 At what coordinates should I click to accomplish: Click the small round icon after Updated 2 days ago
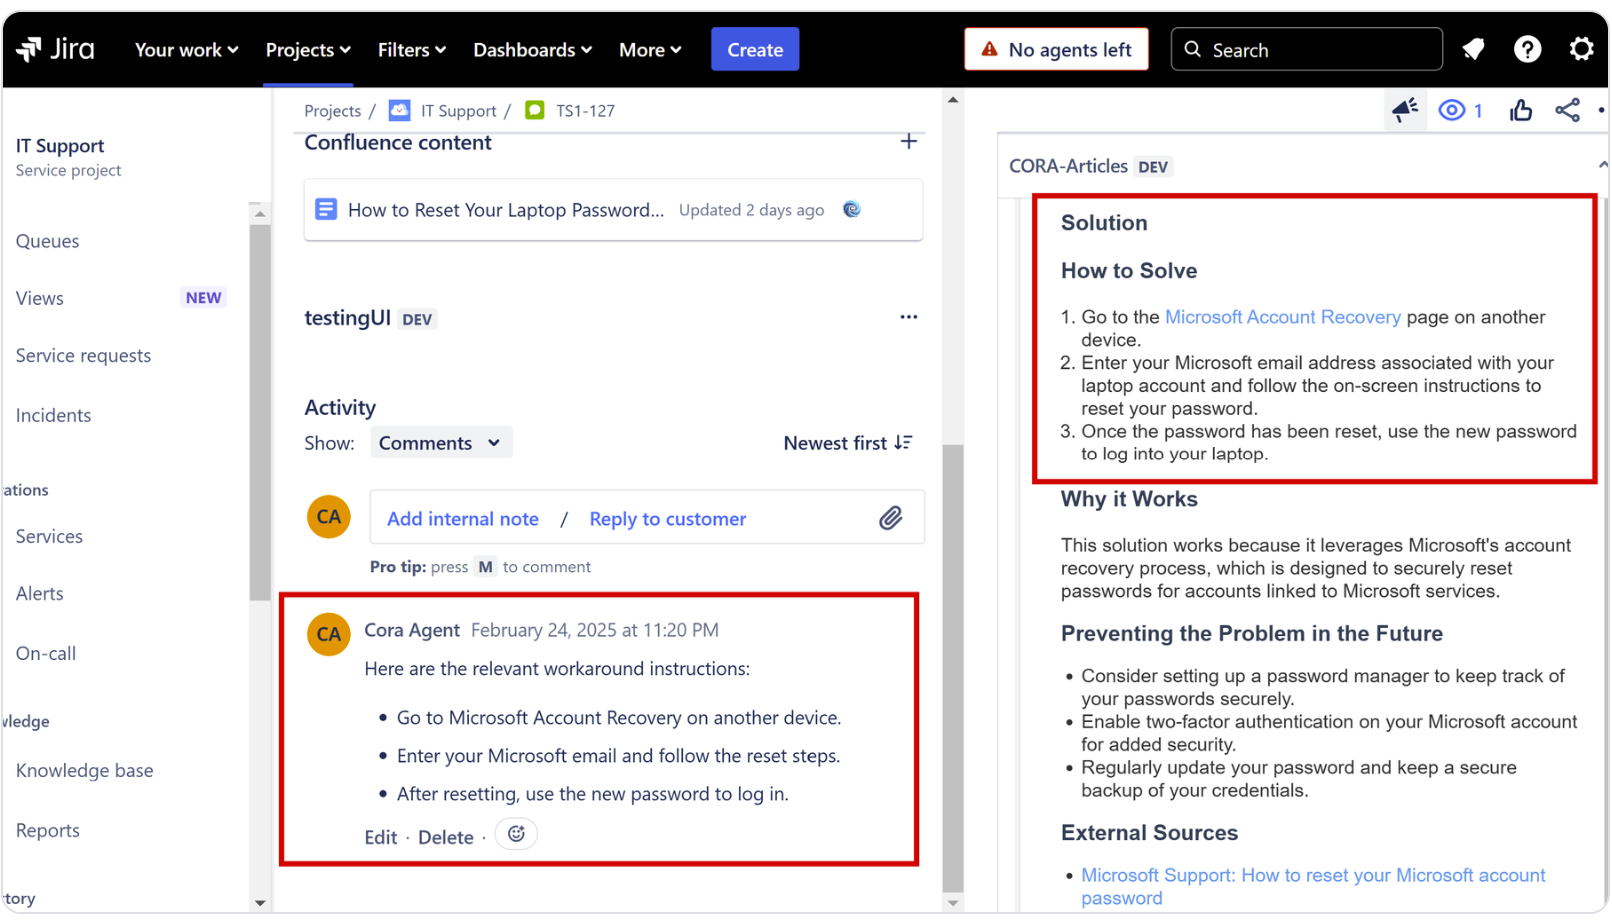click(851, 209)
